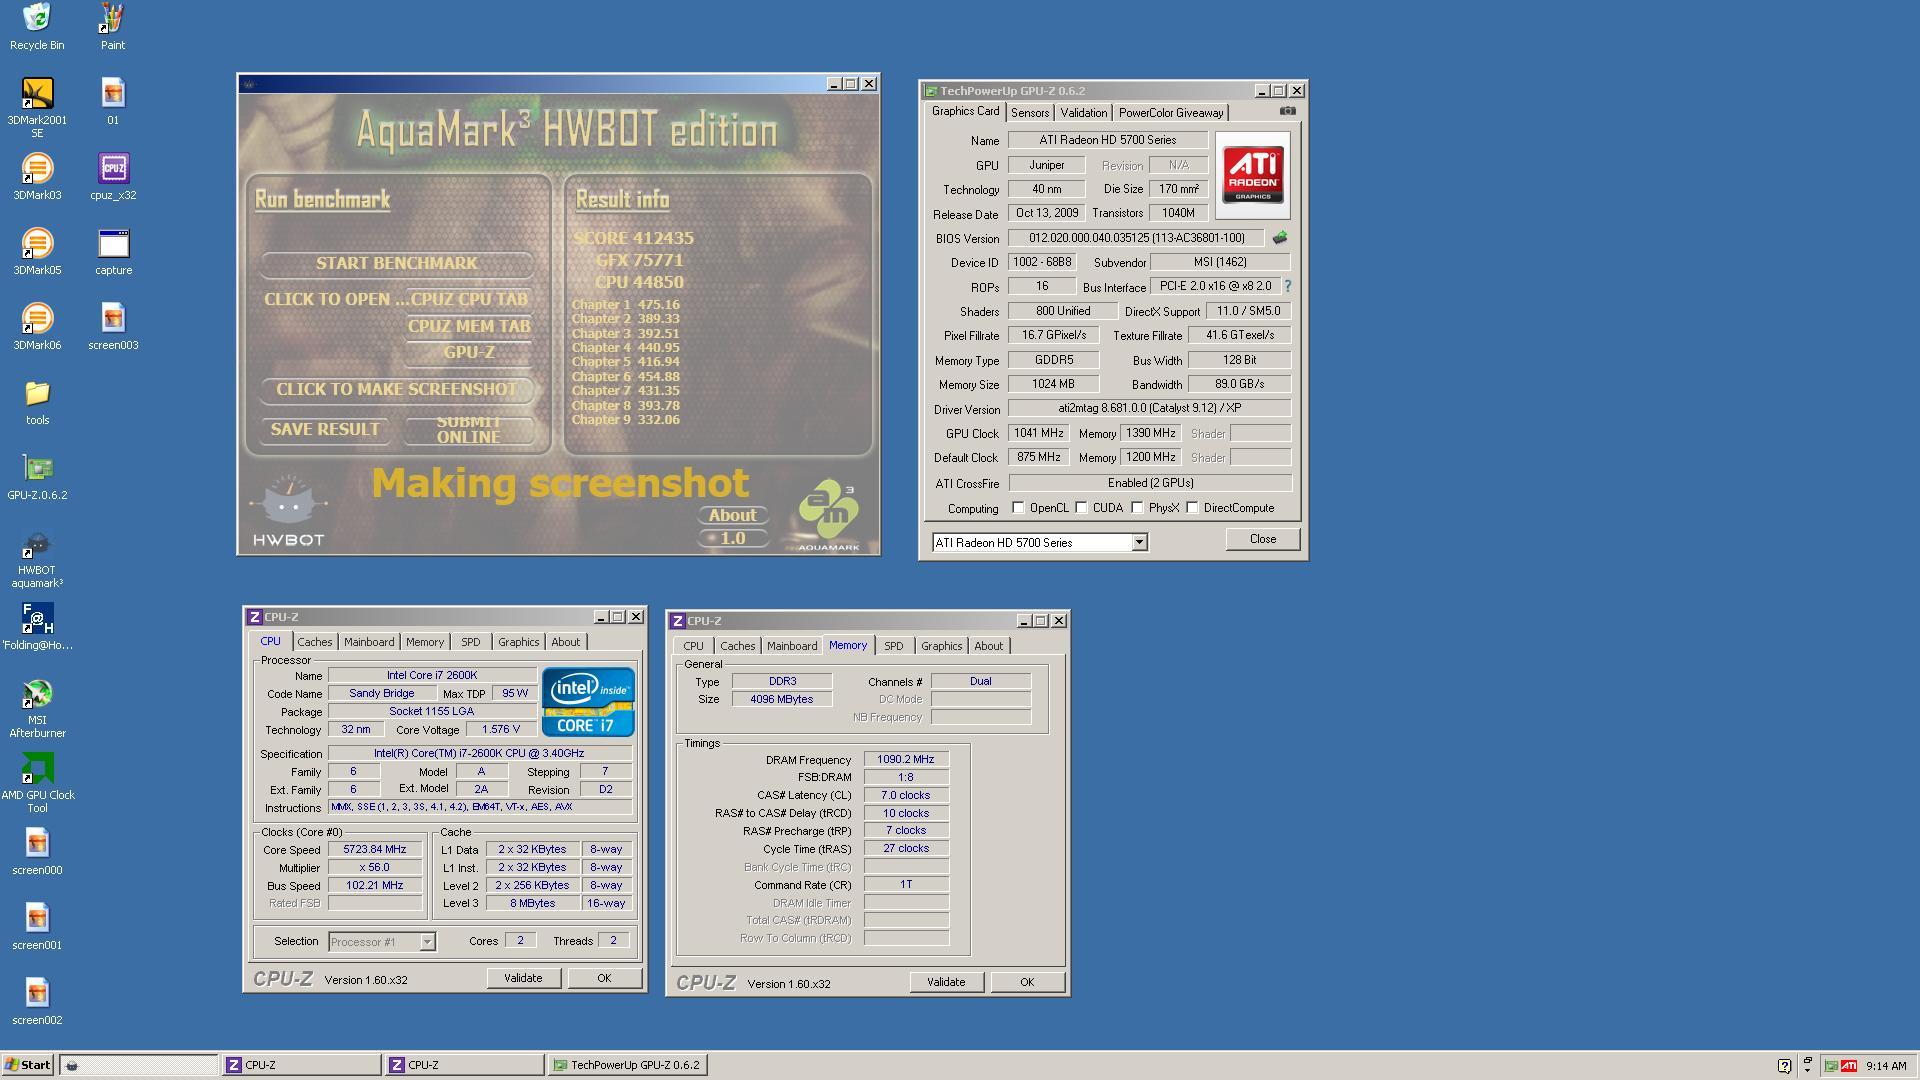Open About tab in left CPU-Z window

click(565, 642)
